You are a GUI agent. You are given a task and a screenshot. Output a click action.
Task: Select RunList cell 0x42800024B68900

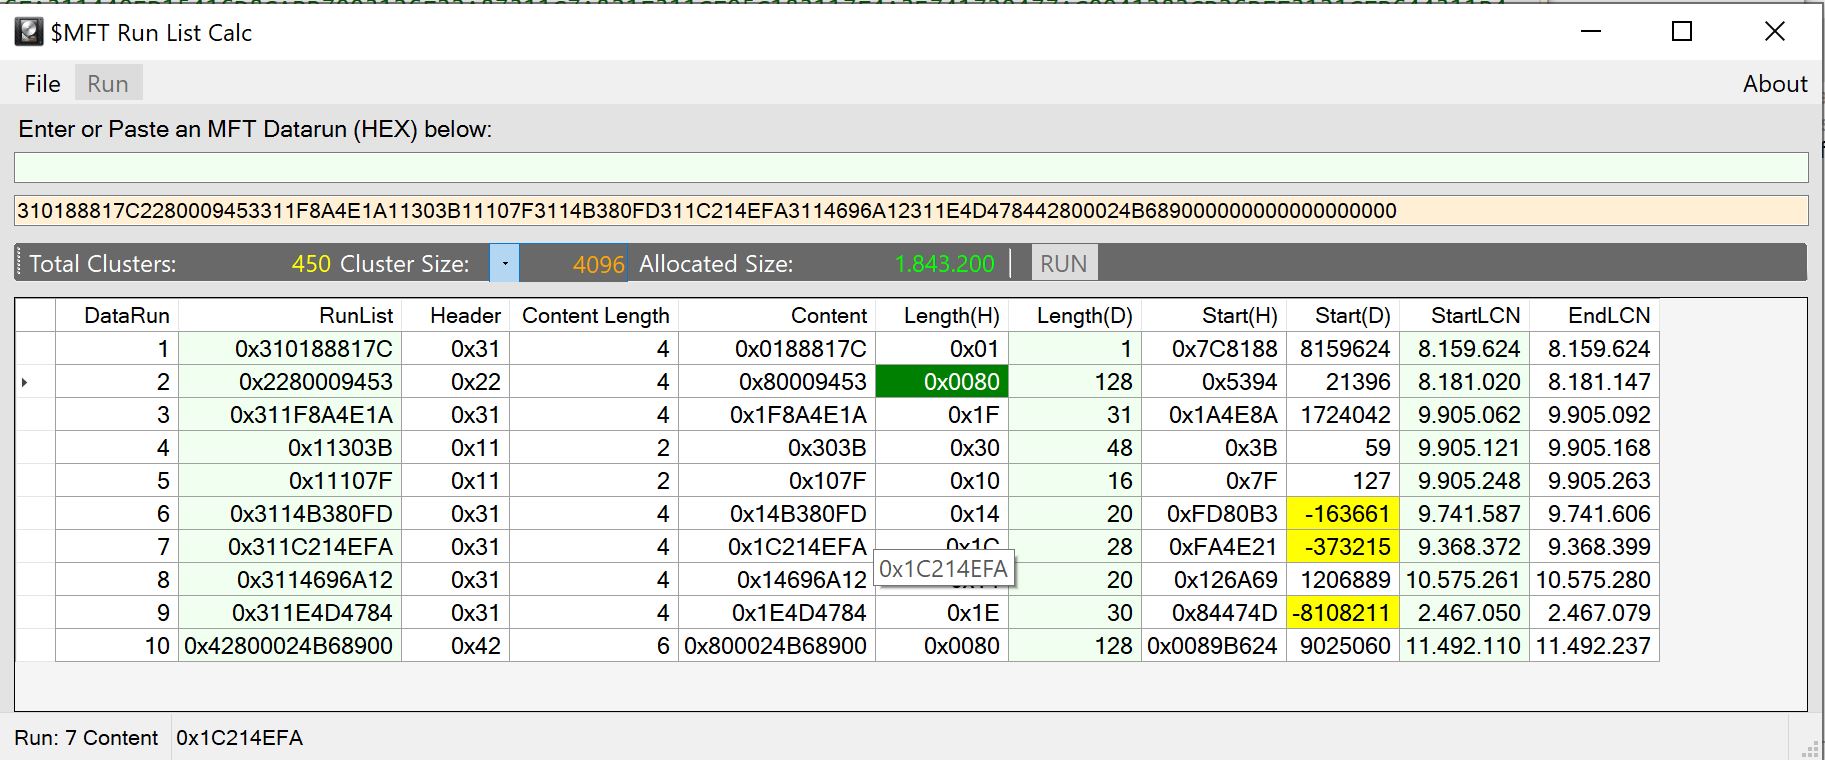[x=290, y=646]
